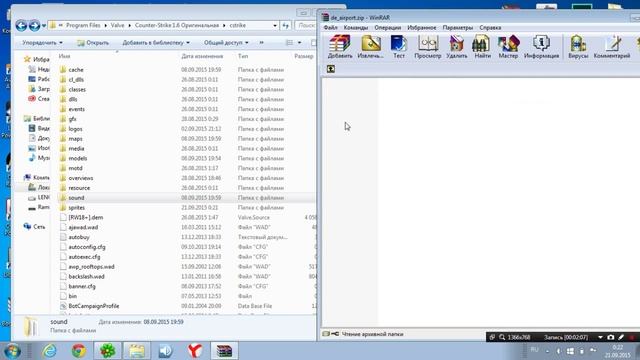Go up one folder in WinRAR
The width and height of the screenshot is (640, 360).
[331, 69]
